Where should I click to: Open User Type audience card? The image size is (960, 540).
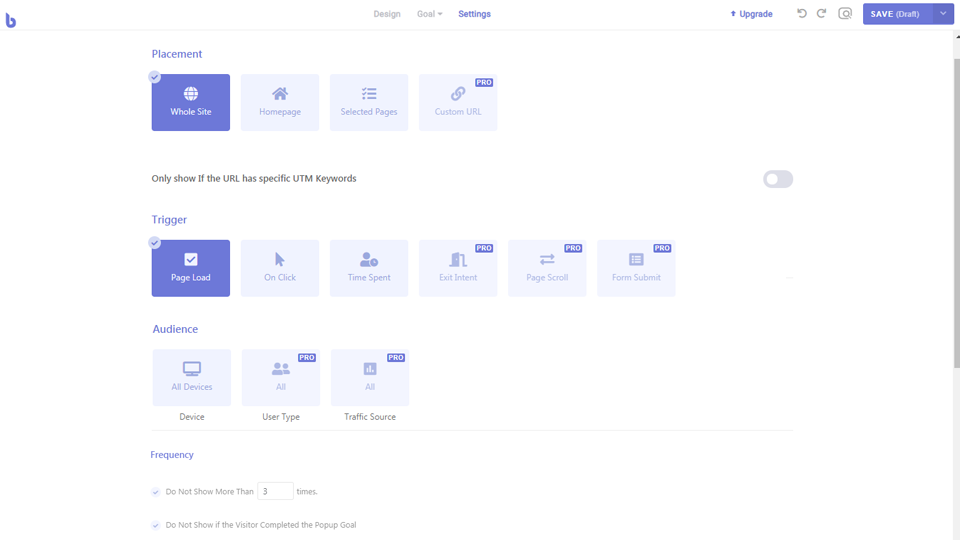[280, 377]
